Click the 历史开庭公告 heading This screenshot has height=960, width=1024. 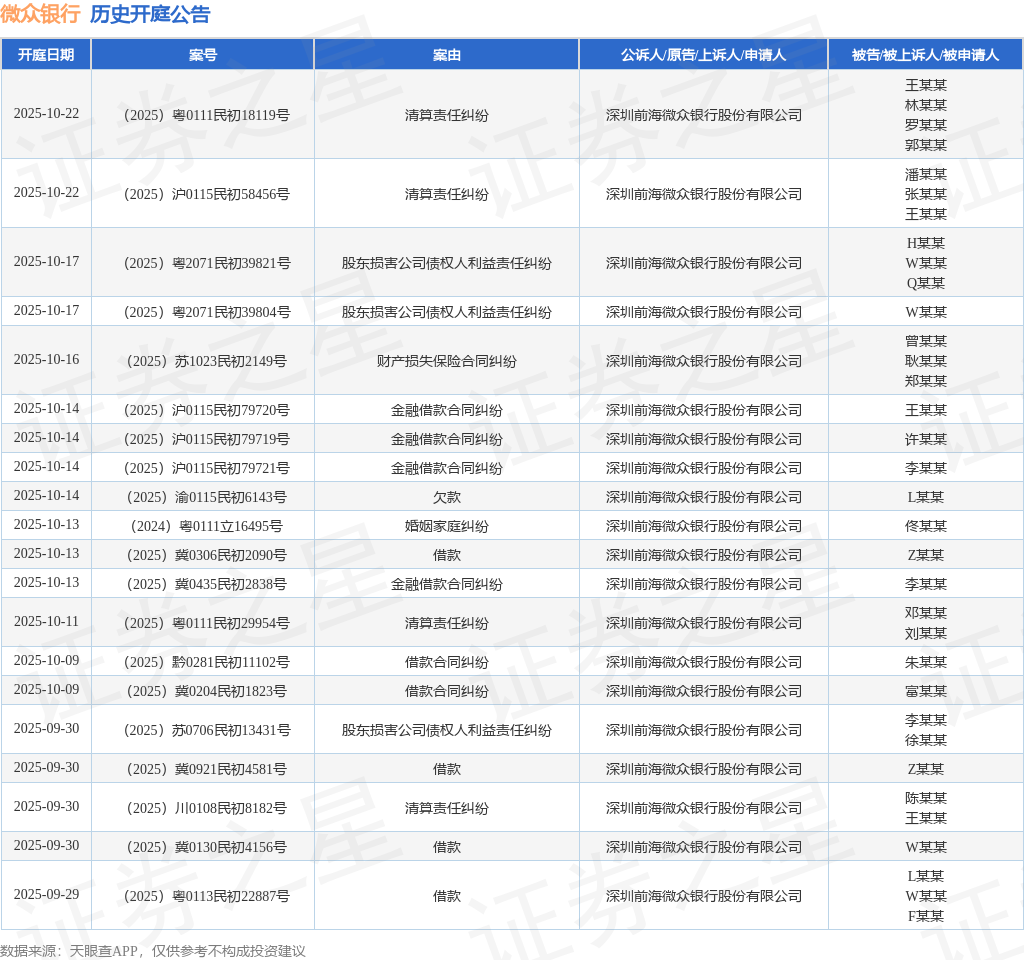tap(150, 14)
